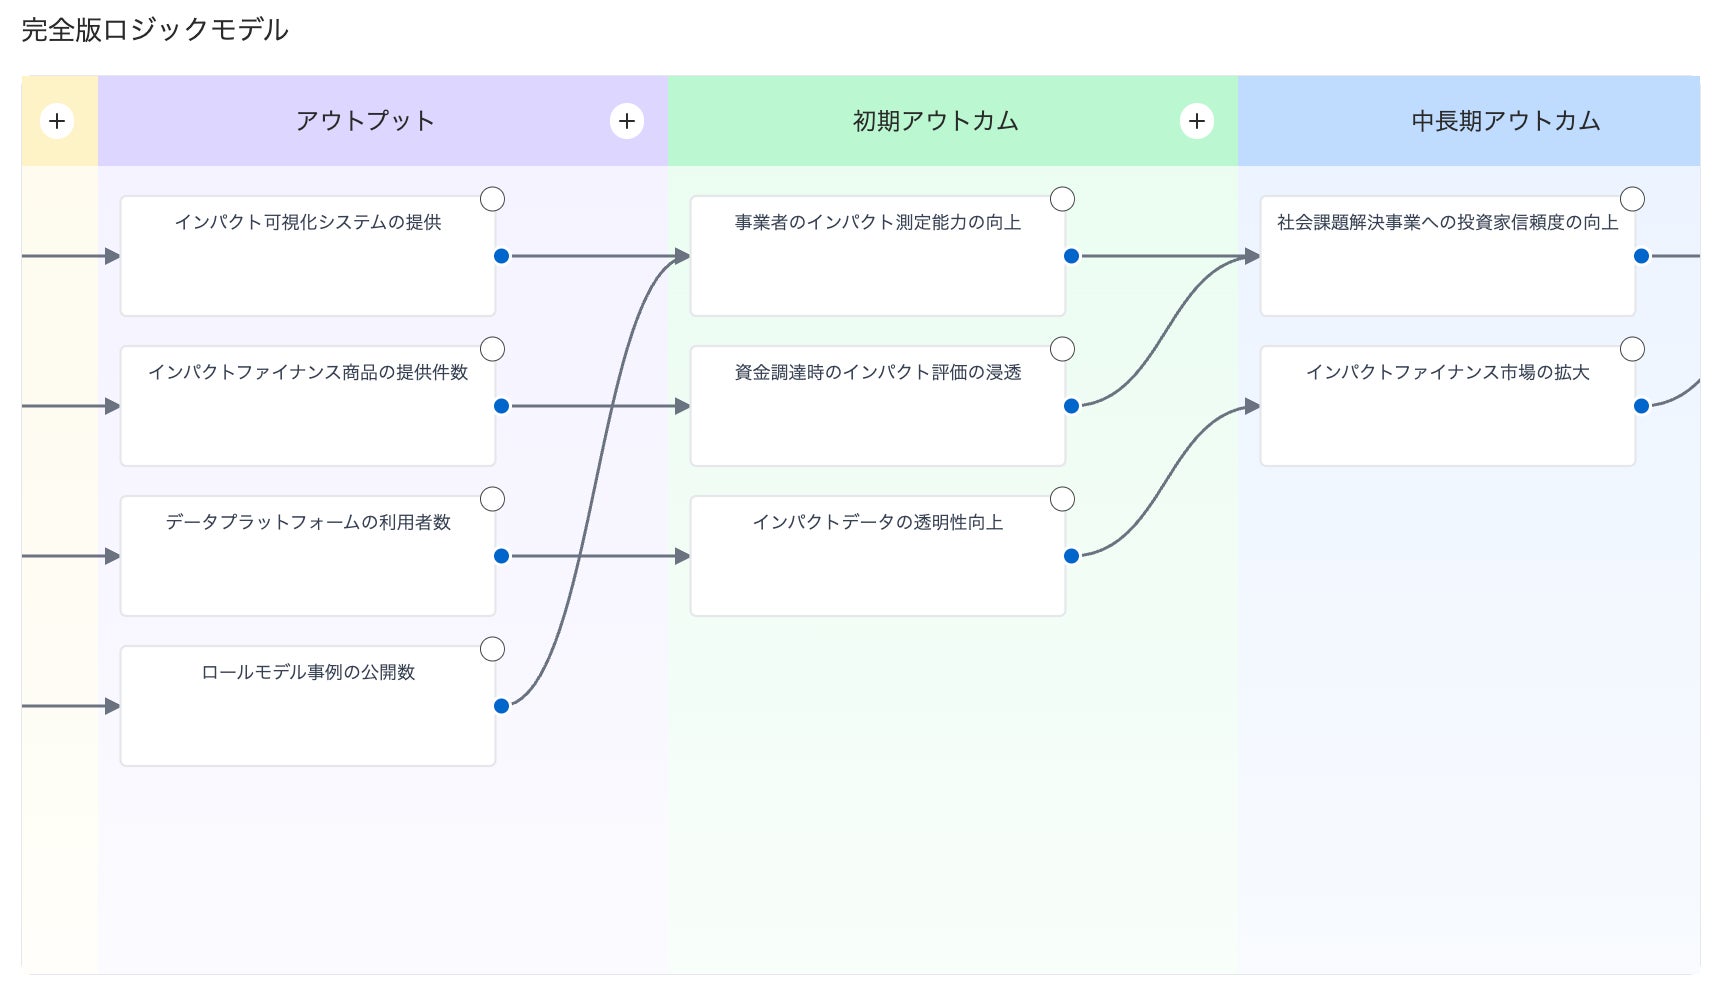This screenshot has height=992, width=1716.
Task: Select the アウトプット column header
Action: 365,121
